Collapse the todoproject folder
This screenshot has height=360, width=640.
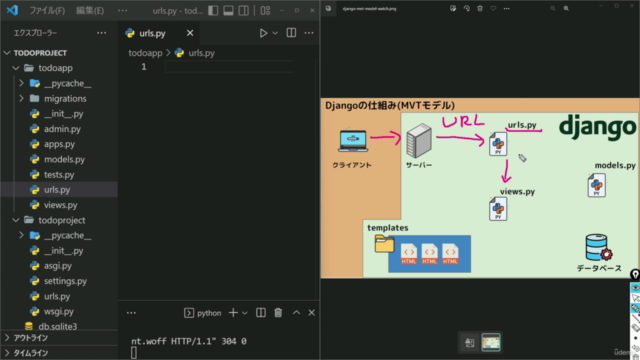point(16,220)
